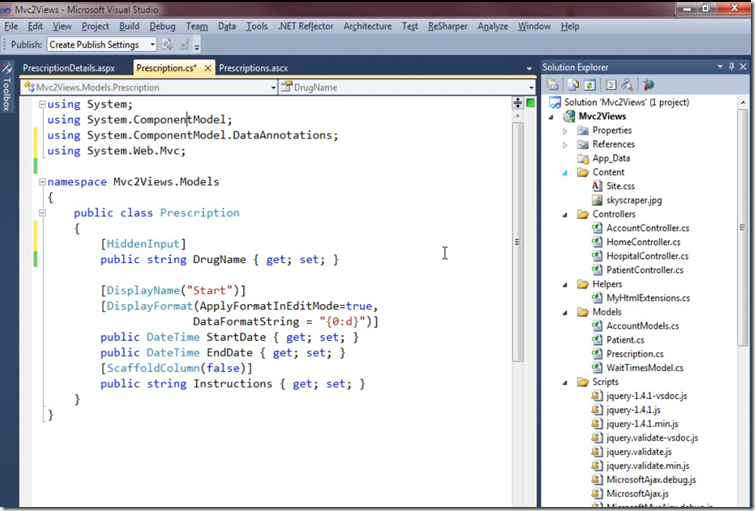
Task: Click the Site.css file icon
Action: point(597,186)
